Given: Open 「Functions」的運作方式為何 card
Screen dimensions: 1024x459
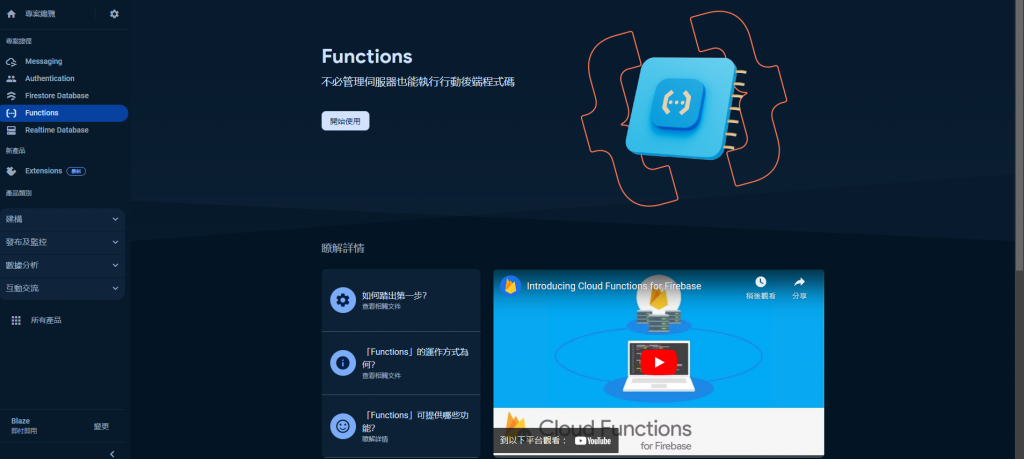Looking at the screenshot, I should [x=401, y=363].
